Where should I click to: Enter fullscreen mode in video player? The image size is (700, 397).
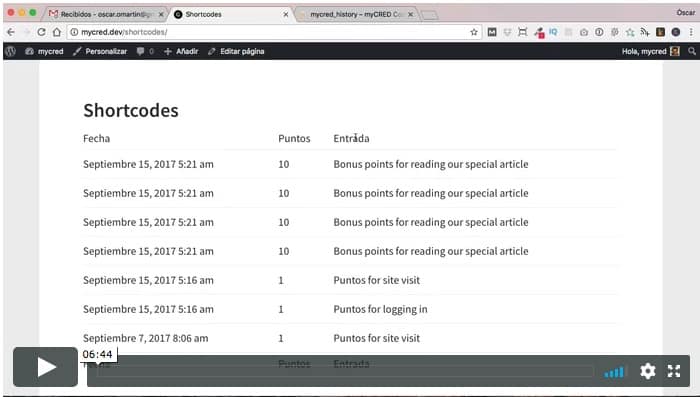[674, 371]
